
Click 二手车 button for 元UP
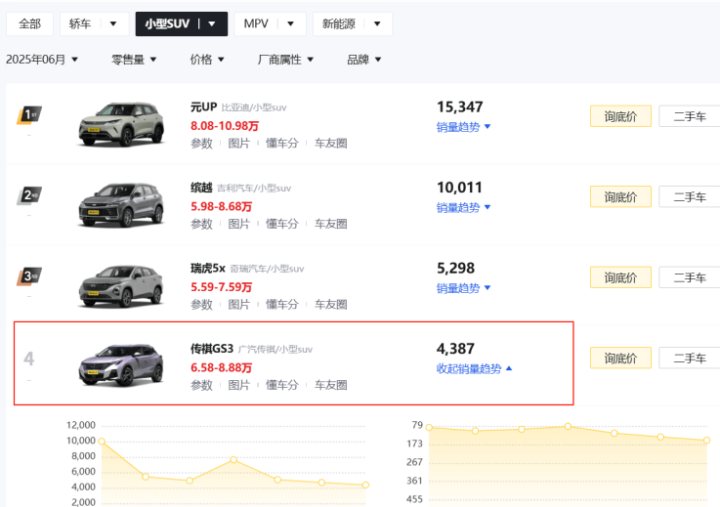(689, 116)
